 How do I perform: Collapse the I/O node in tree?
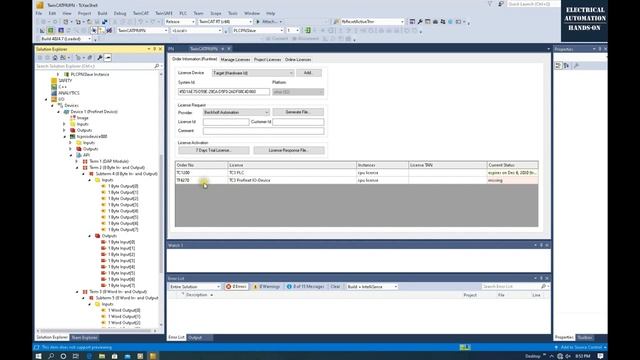pos(46,100)
